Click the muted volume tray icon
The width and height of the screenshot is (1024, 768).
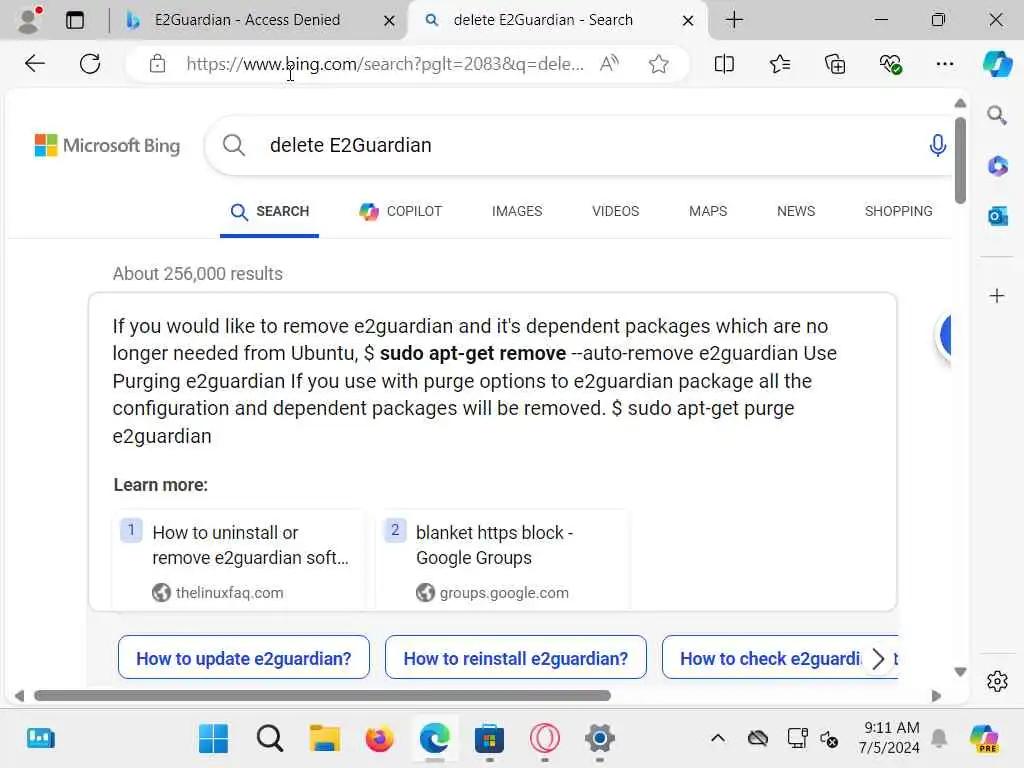(829, 739)
